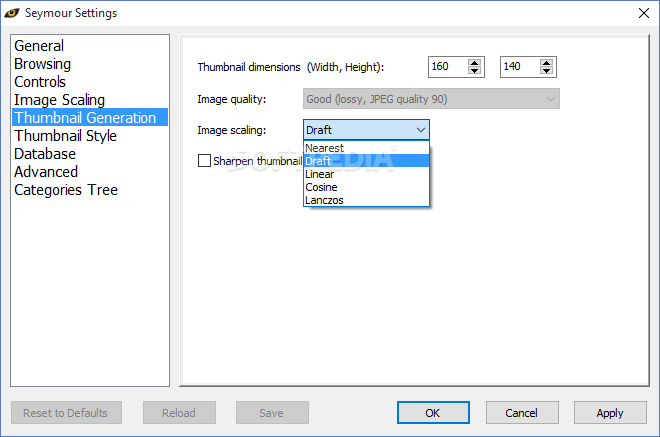Choose Linear scaling option
This screenshot has width=660, height=437.
click(366, 174)
